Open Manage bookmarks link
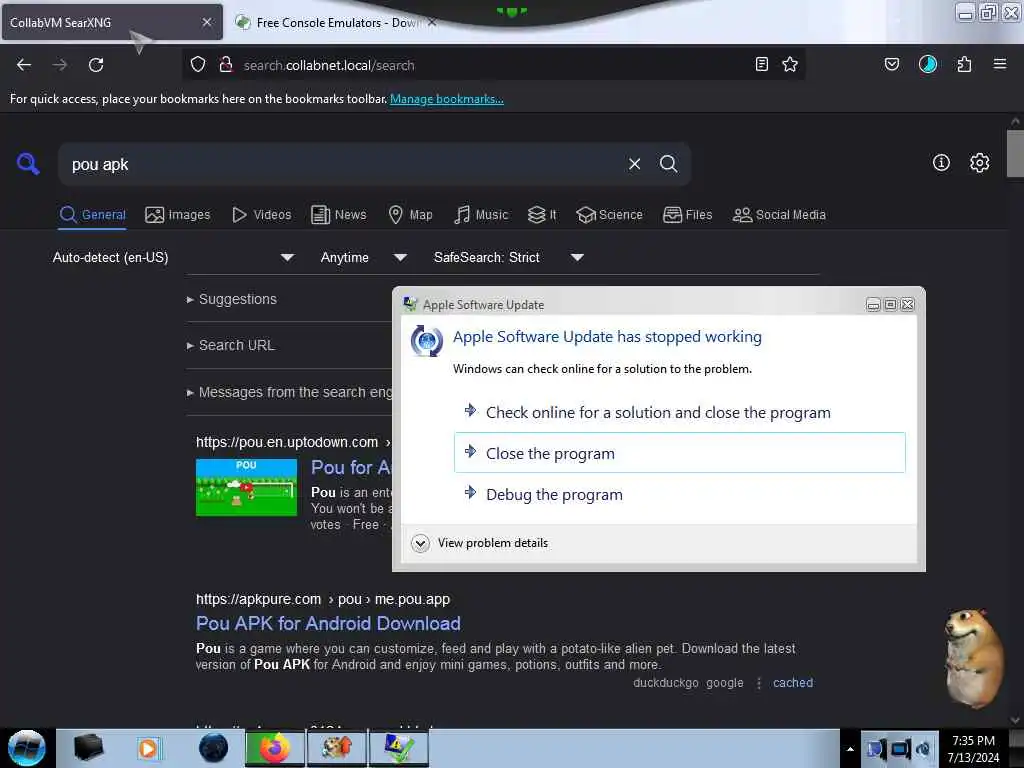Viewport: 1024px width, 768px height. tap(447, 99)
